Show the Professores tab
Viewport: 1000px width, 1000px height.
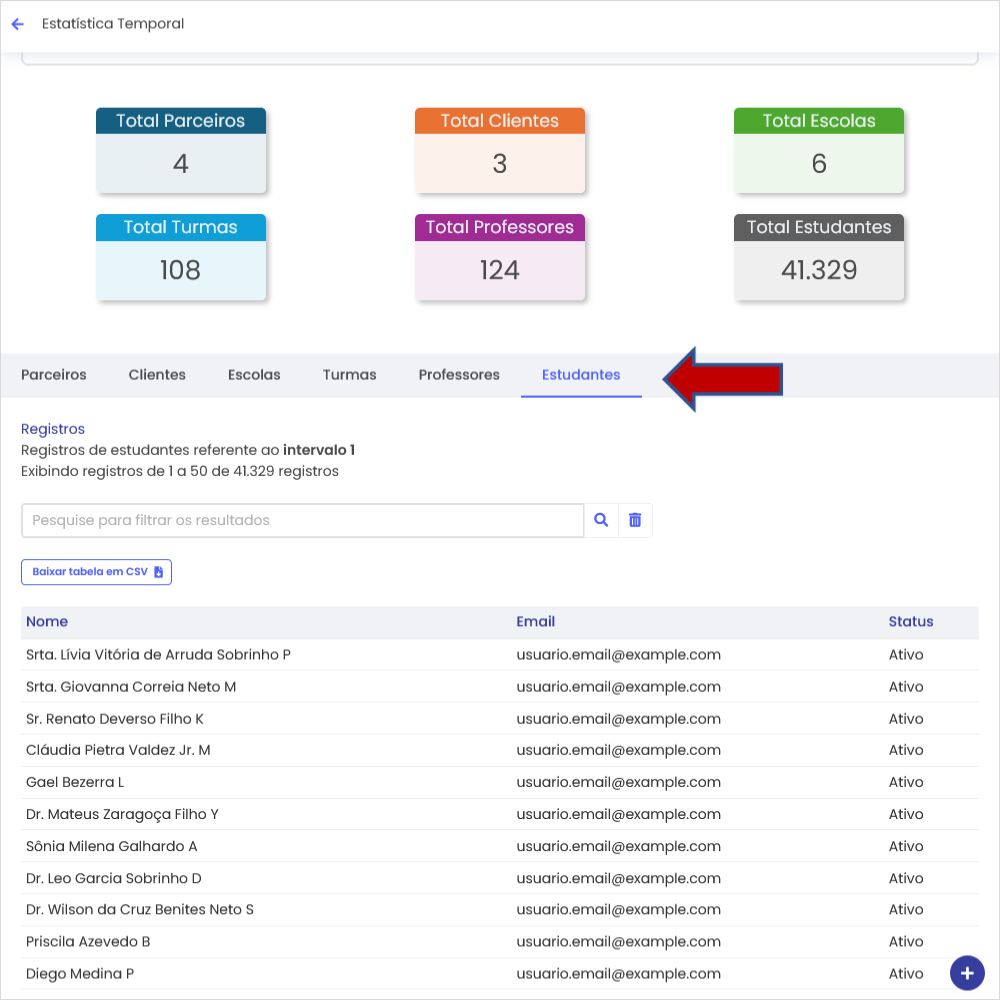(x=459, y=375)
